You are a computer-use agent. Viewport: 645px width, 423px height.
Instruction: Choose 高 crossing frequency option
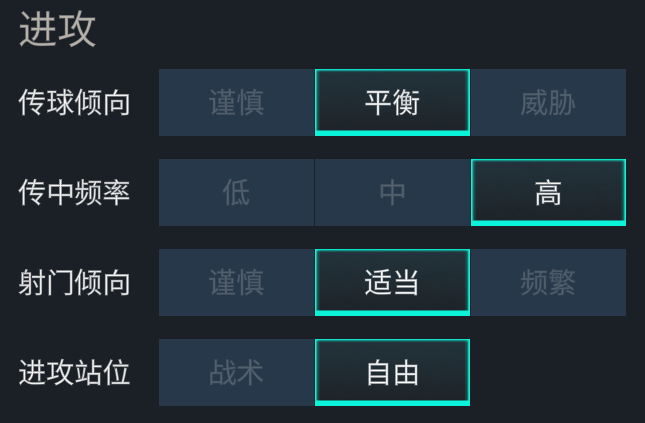point(548,193)
